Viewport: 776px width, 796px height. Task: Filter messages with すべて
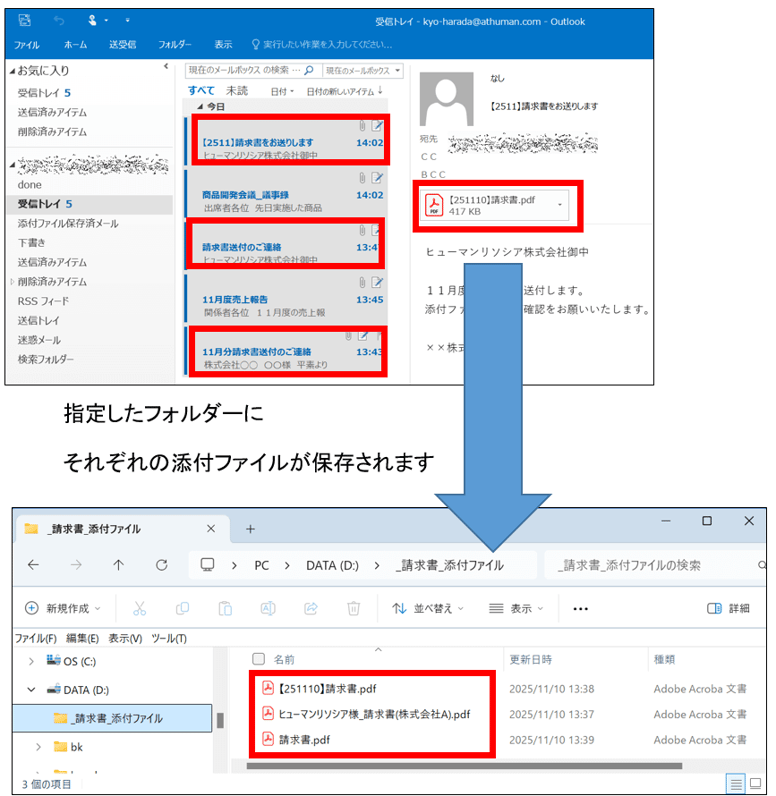click(201, 90)
